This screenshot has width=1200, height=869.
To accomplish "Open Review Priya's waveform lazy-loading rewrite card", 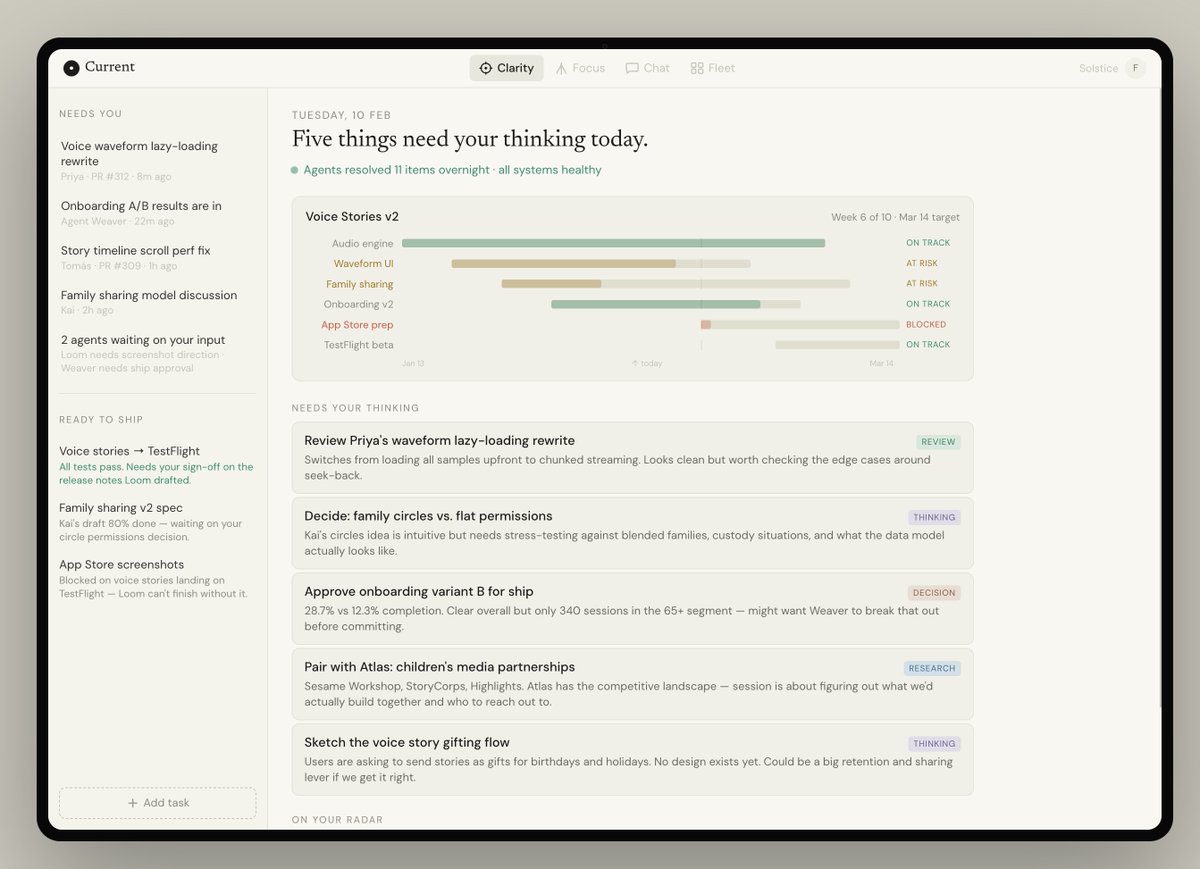I will (x=632, y=457).
